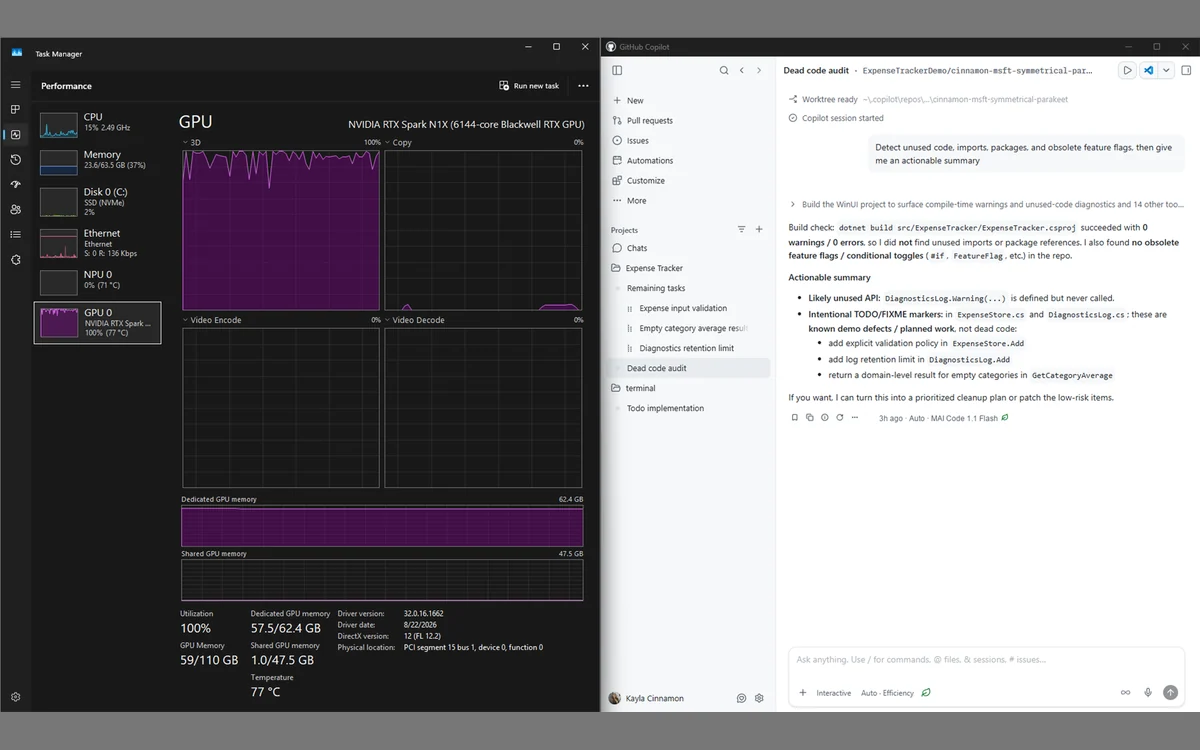Send message with the arrow button
The height and width of the screenshot is (750, 1200).
coord(1170,693)
